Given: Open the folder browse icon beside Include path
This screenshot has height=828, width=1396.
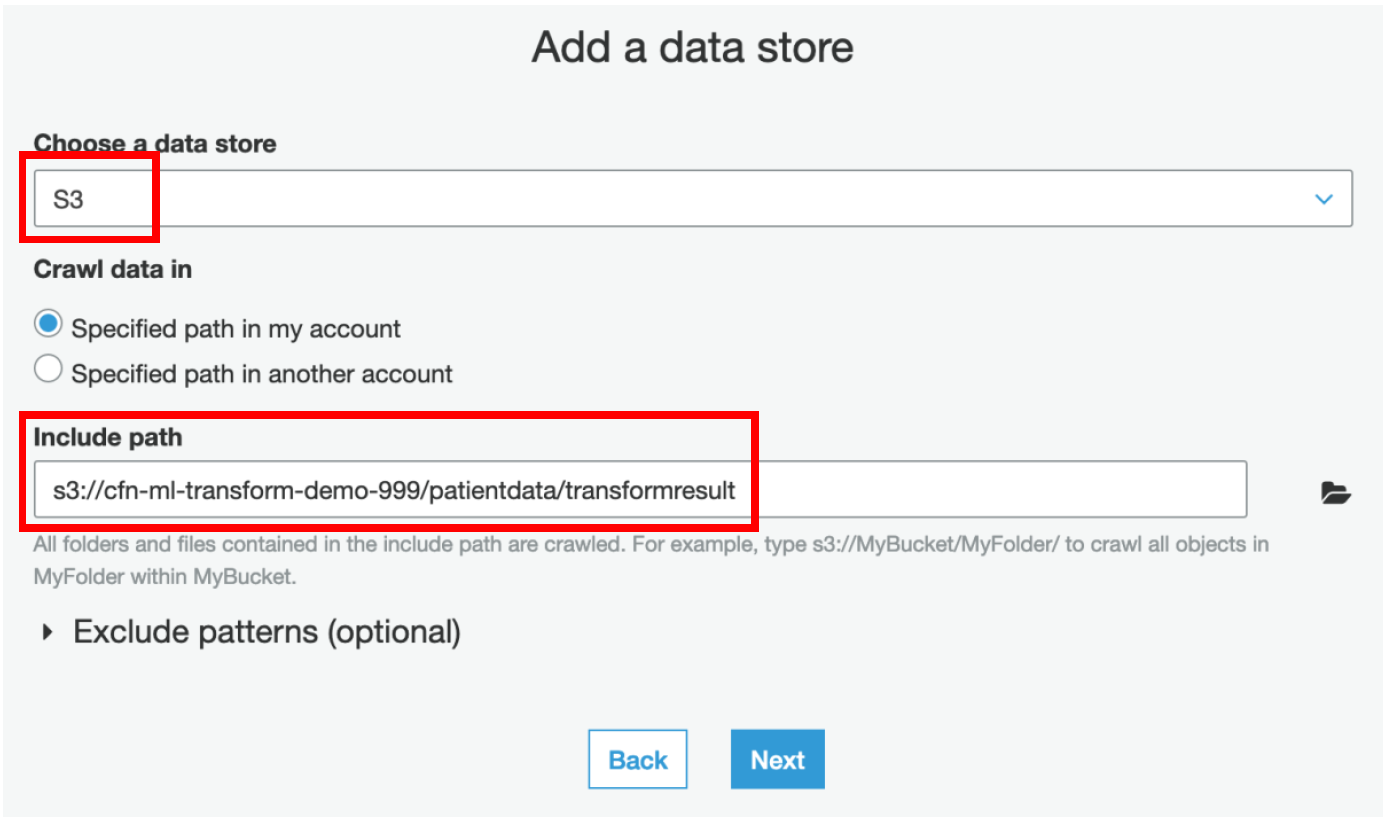Looking at the screenshot, I should pos(1336,492).
